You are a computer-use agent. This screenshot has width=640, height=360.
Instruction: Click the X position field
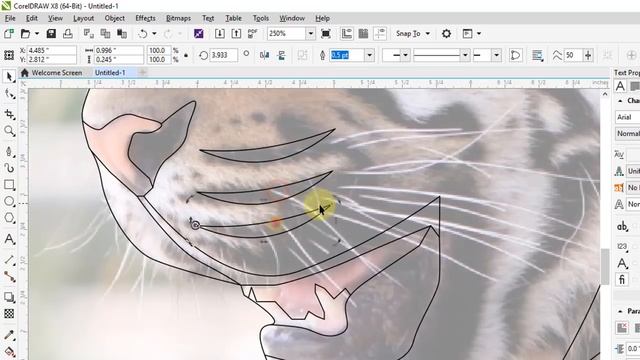[x=51, y=51]
